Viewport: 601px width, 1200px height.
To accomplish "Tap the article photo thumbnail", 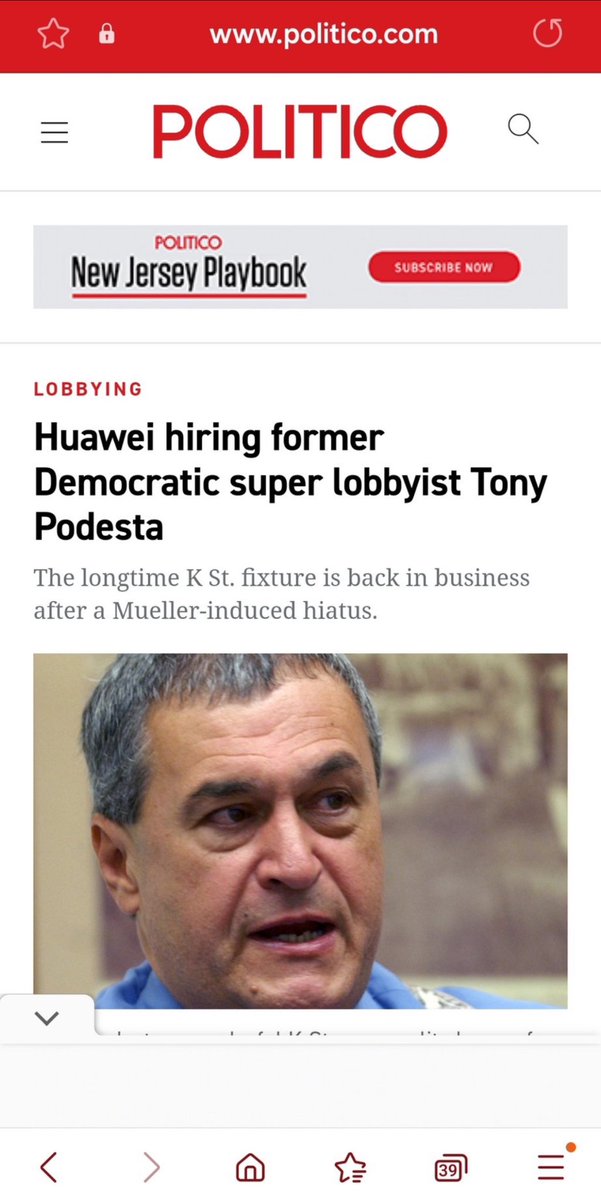I will click(x=300, y=830).
